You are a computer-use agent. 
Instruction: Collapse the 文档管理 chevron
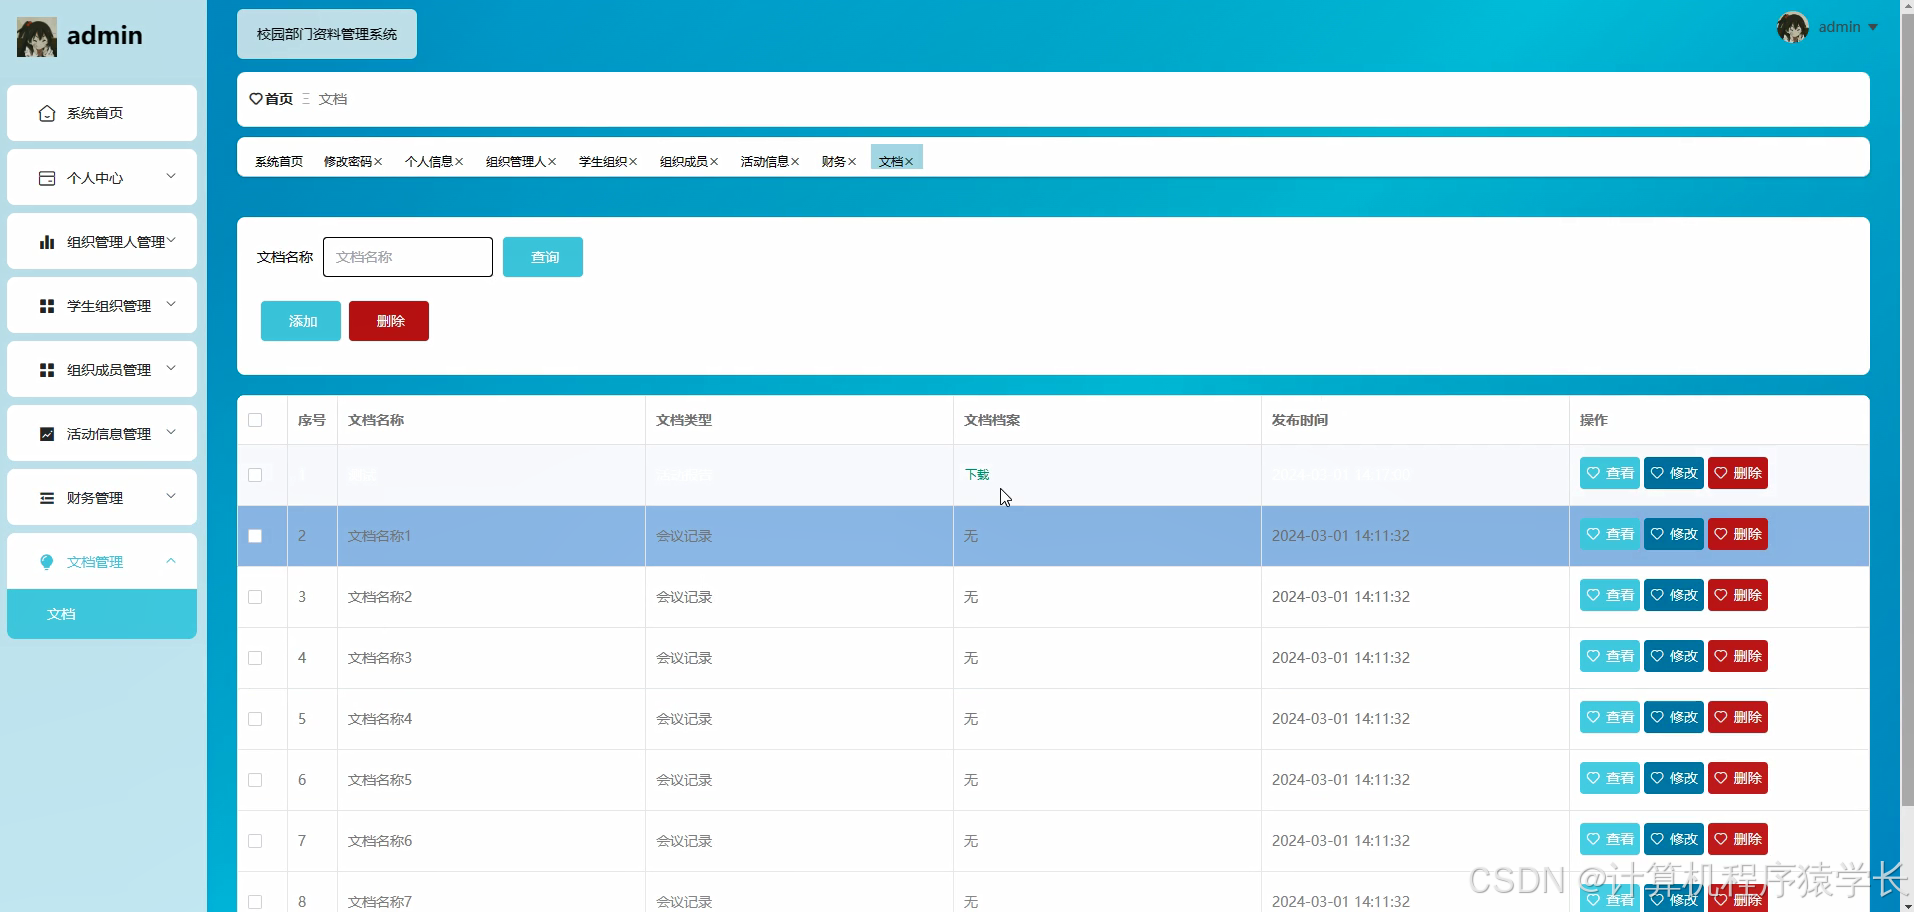171,560
